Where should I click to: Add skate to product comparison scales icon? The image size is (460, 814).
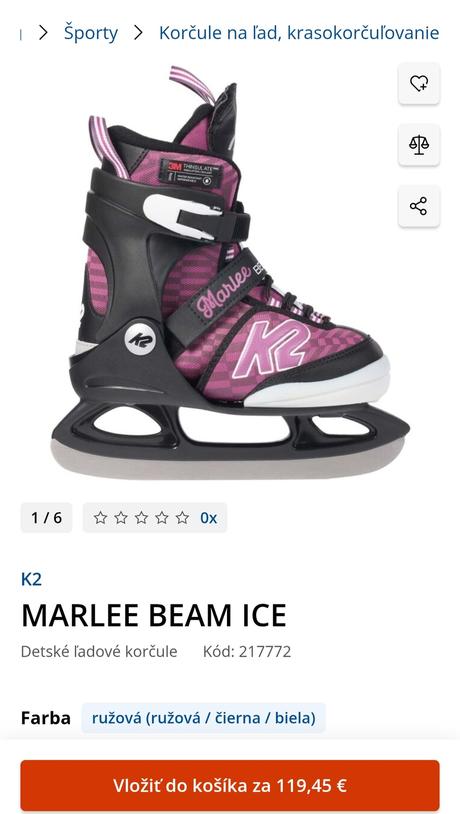[x=419, y=145]
